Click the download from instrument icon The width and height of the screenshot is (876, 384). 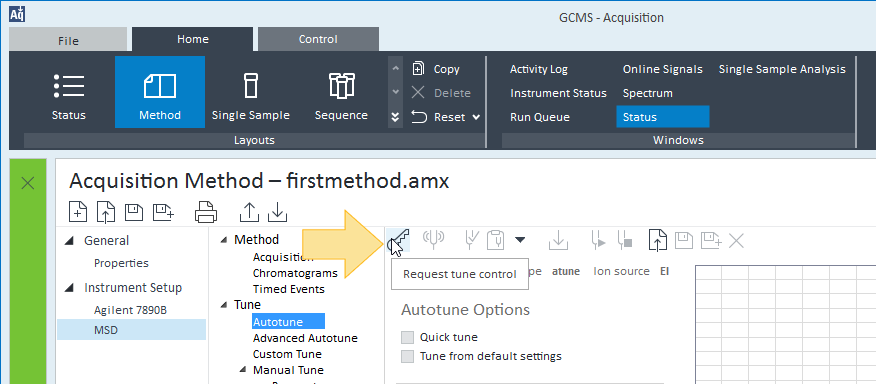tap(278, 212)
